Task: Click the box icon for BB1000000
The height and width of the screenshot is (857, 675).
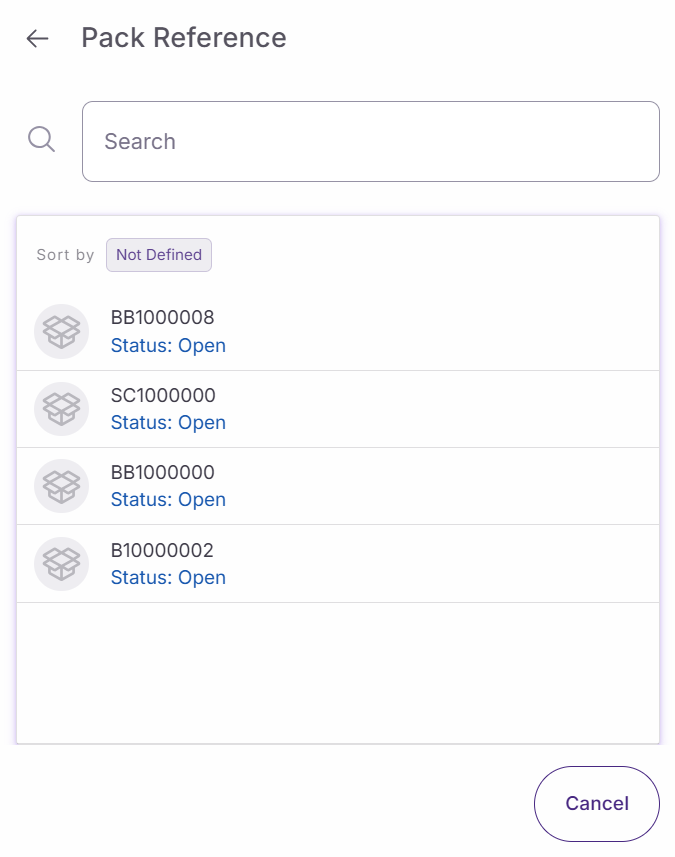Action: (61, 486)
